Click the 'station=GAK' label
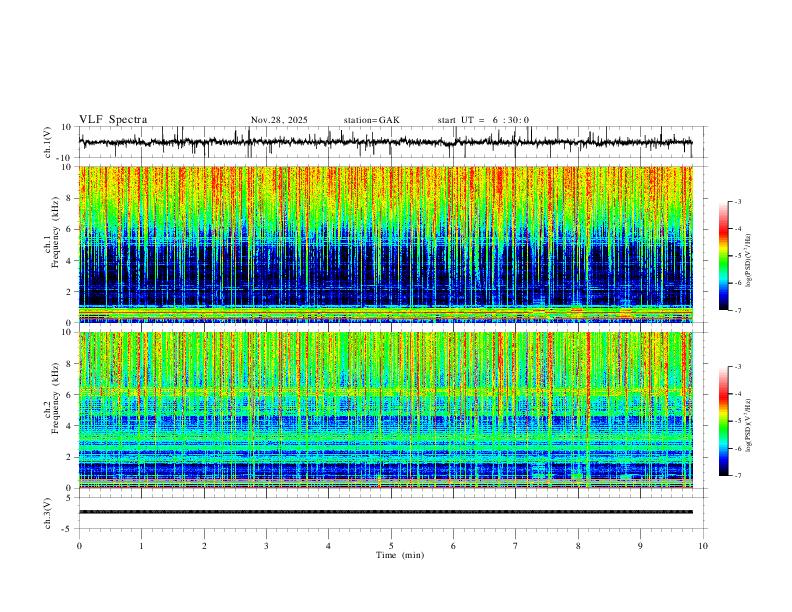 [x=371, y=120]
